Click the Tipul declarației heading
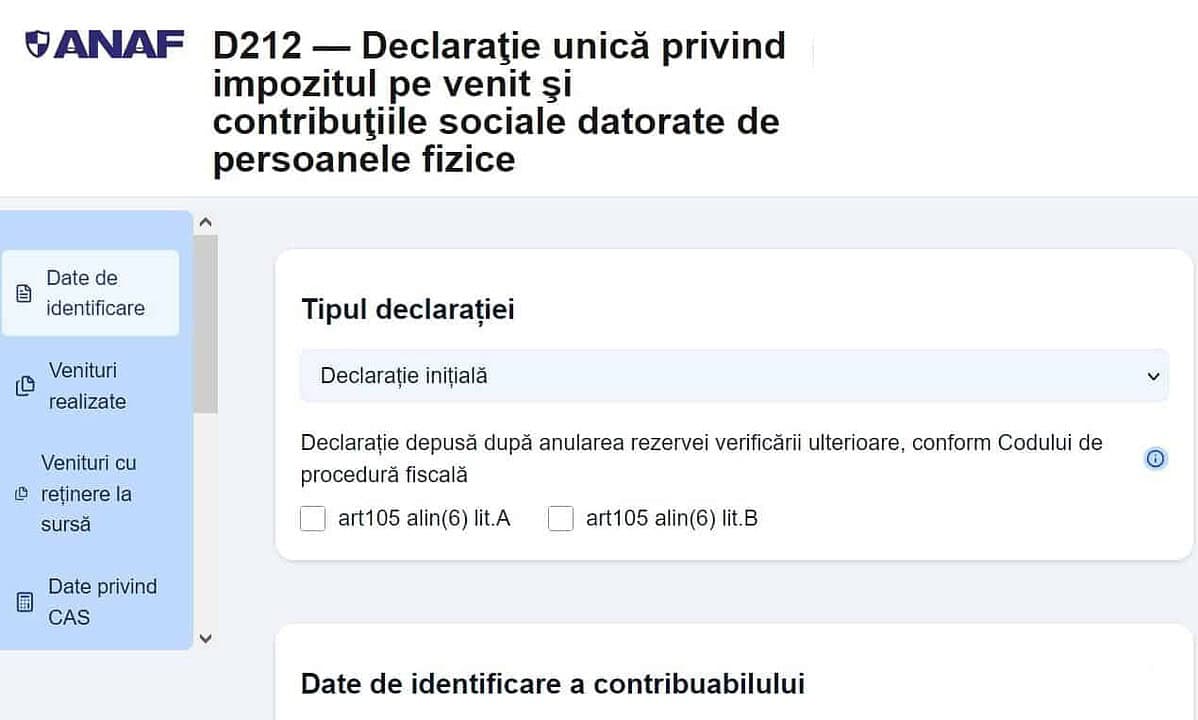This screenshot has width=1198, height=720. (408, 310)
